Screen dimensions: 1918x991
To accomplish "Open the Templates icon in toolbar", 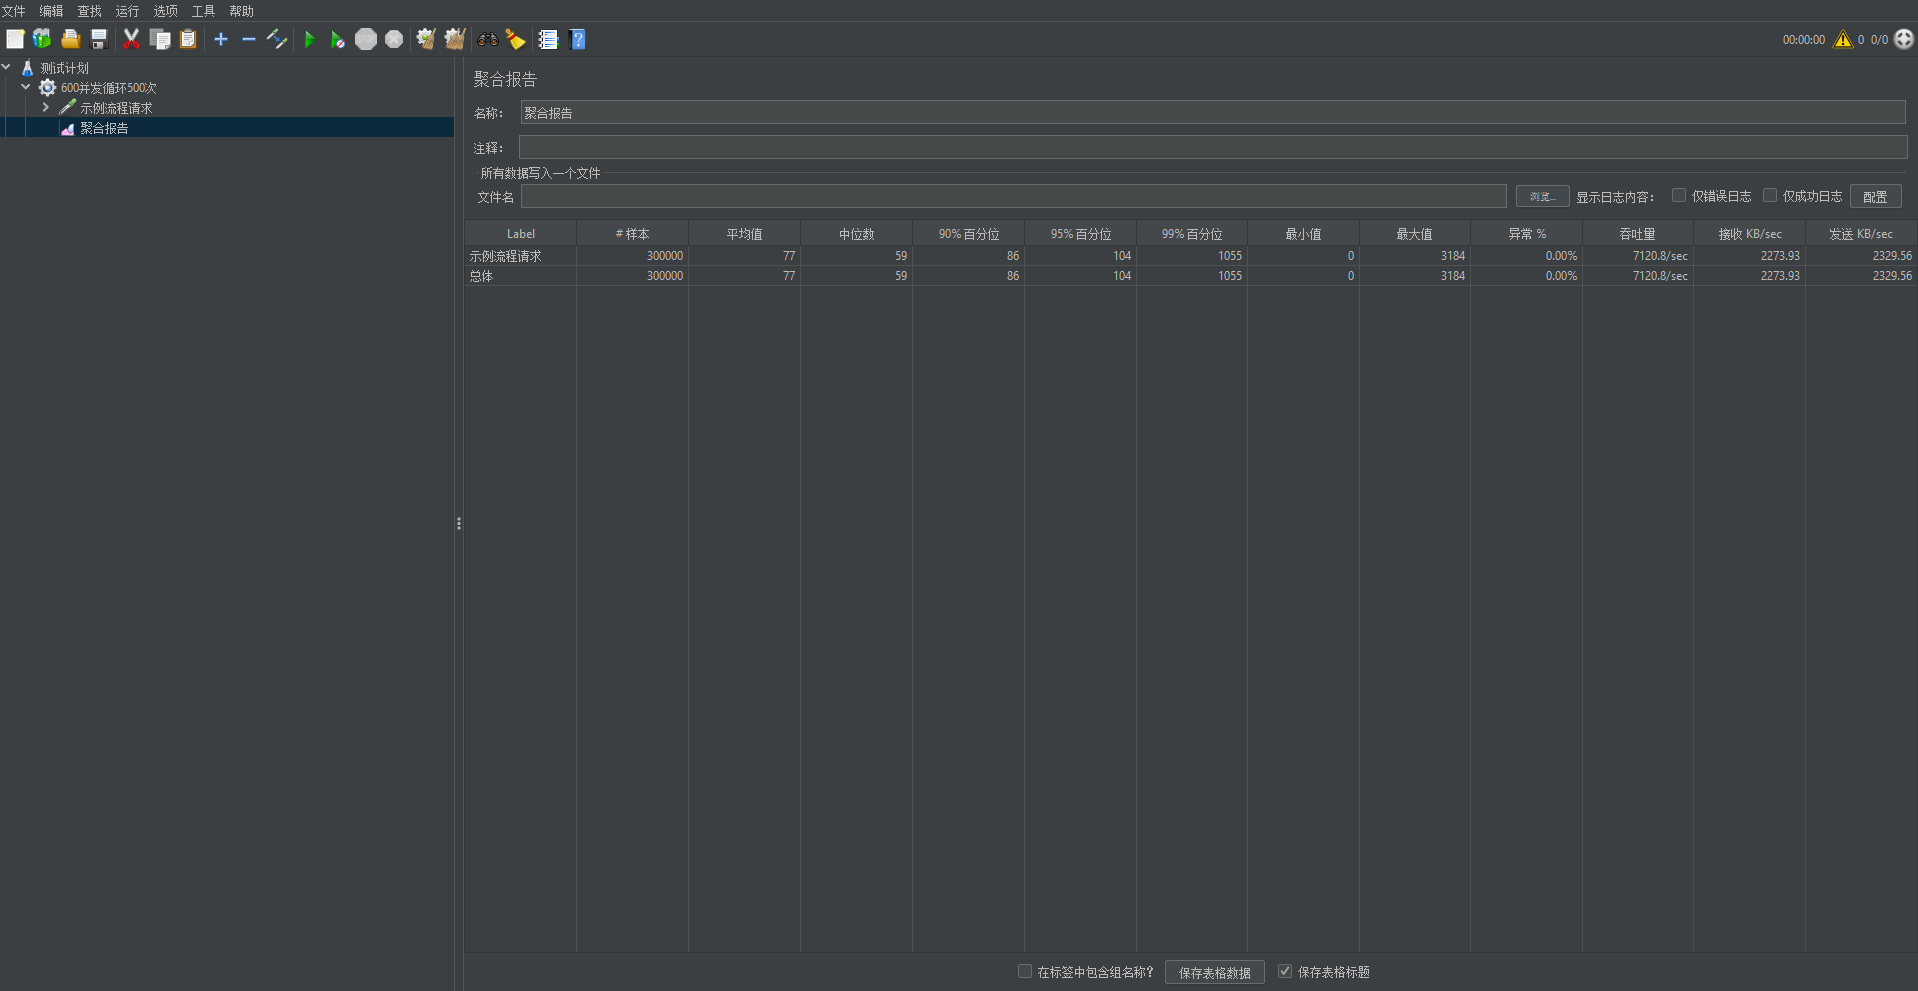I will pyautogui.click(x=42, y=40).
